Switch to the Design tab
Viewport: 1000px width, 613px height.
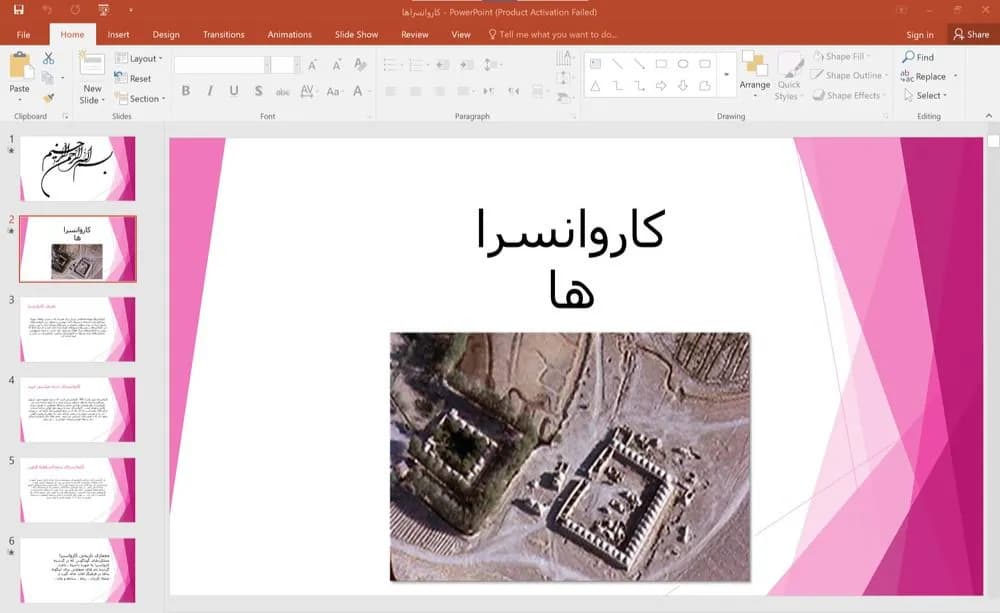[x=166, y=34]
